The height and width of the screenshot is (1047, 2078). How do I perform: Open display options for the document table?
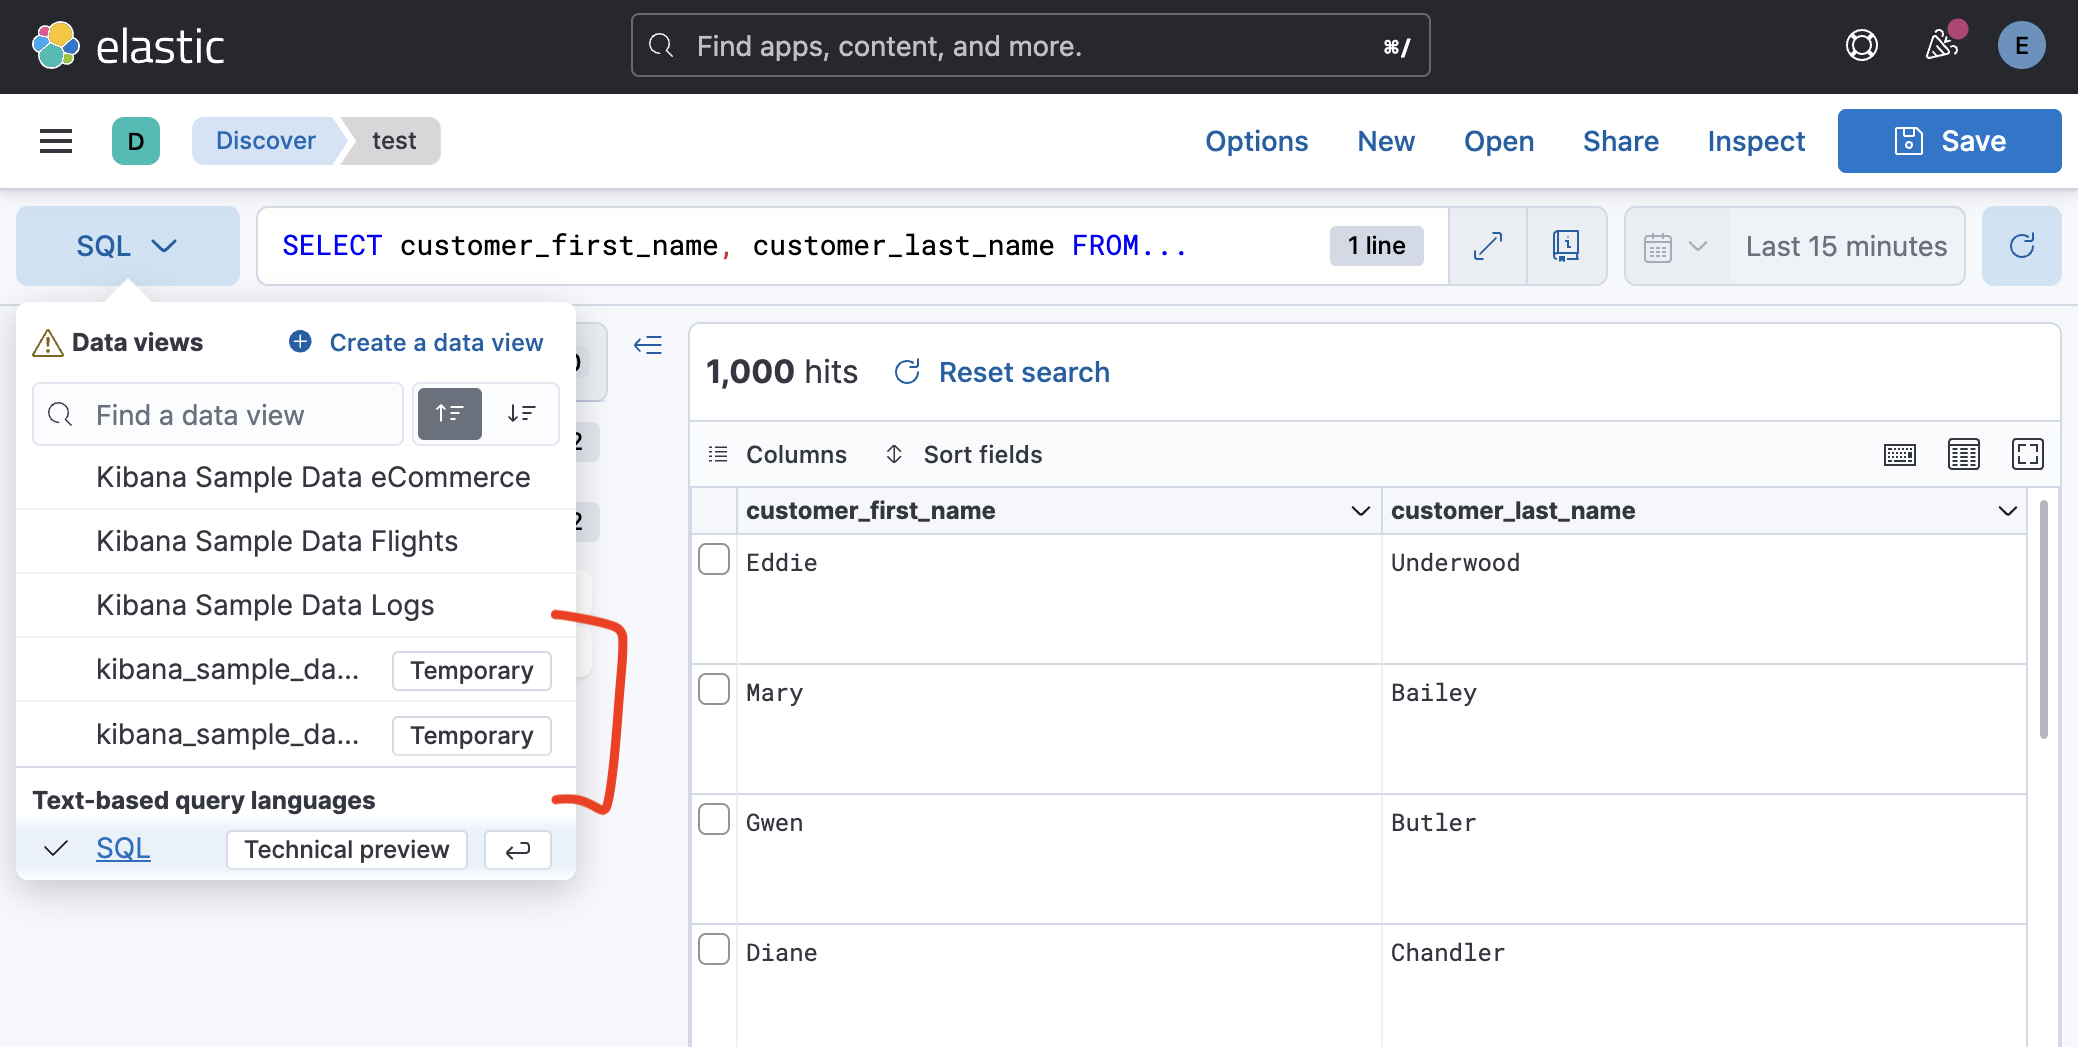point(1963,454)
